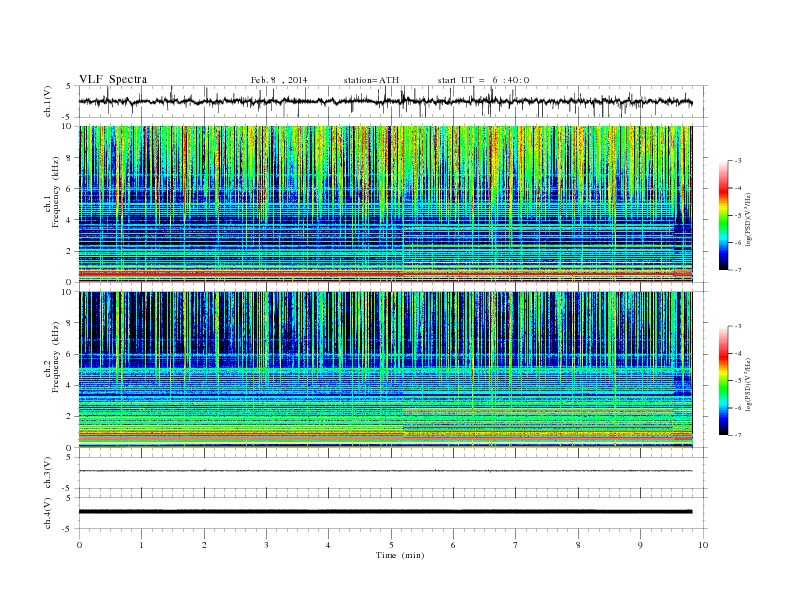Click the red band of ch.1 color bar

tap(723, 190)
